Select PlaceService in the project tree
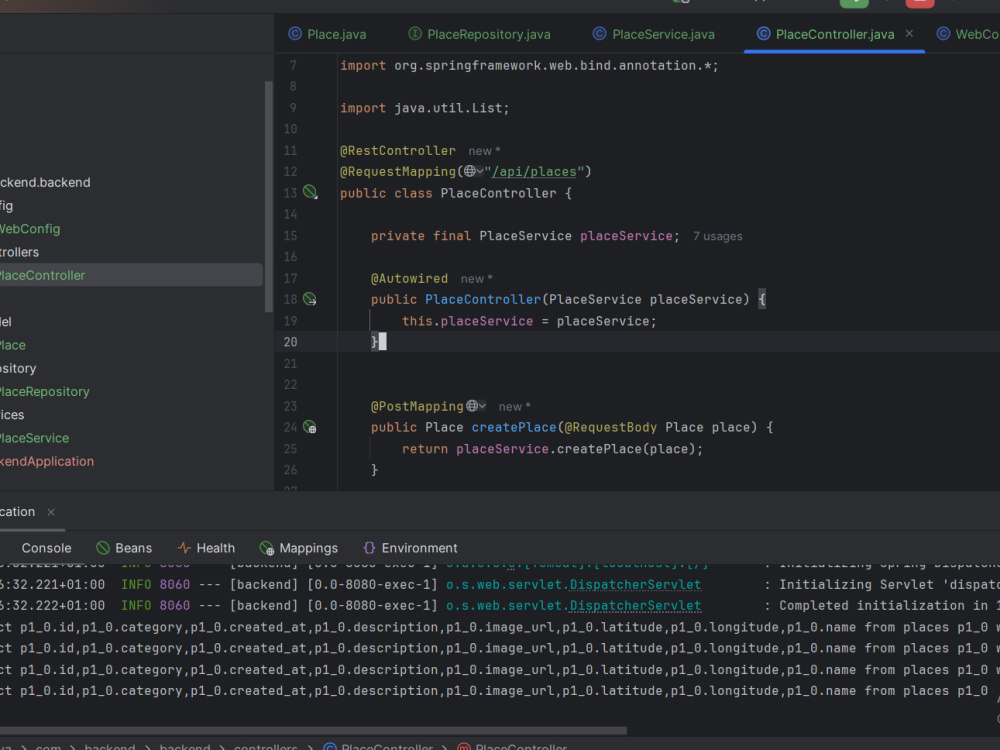 34,438
